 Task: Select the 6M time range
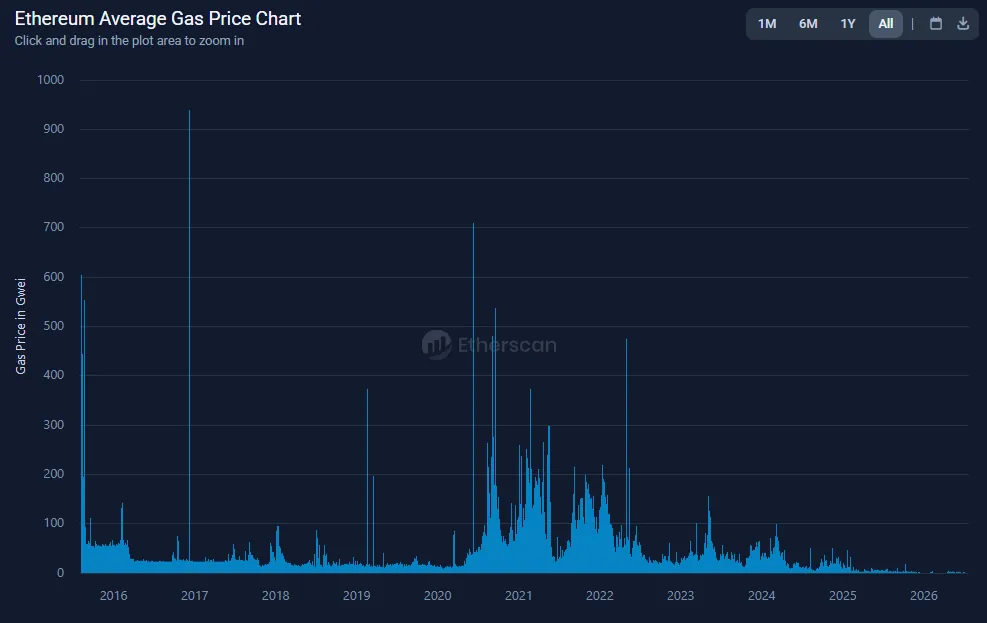[x=808, y=24]
